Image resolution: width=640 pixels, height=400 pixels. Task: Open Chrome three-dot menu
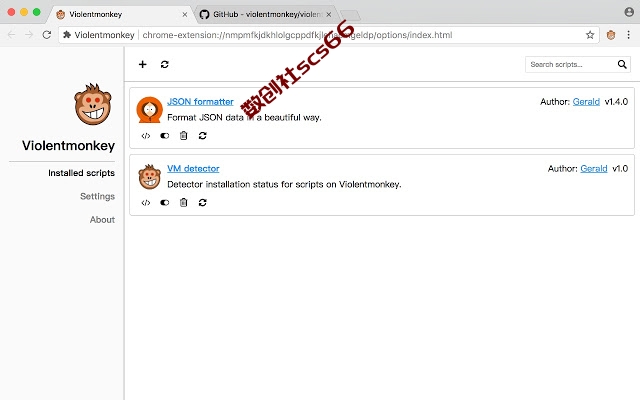pyautogui.click(x=629, y=35)
